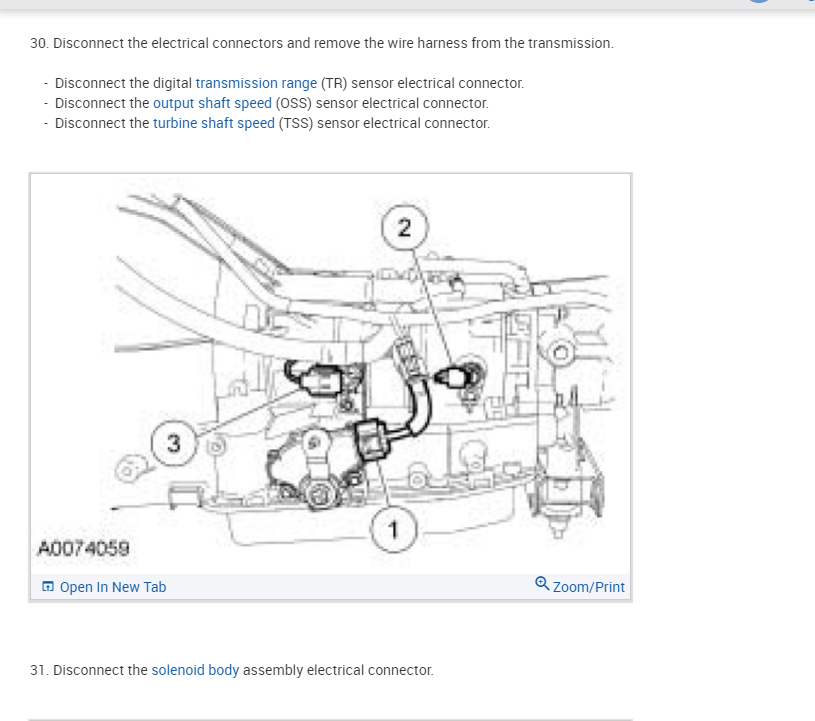815x721 pixels.
Task: Click the Zoom/Print link
Action: tap(588, 587)
